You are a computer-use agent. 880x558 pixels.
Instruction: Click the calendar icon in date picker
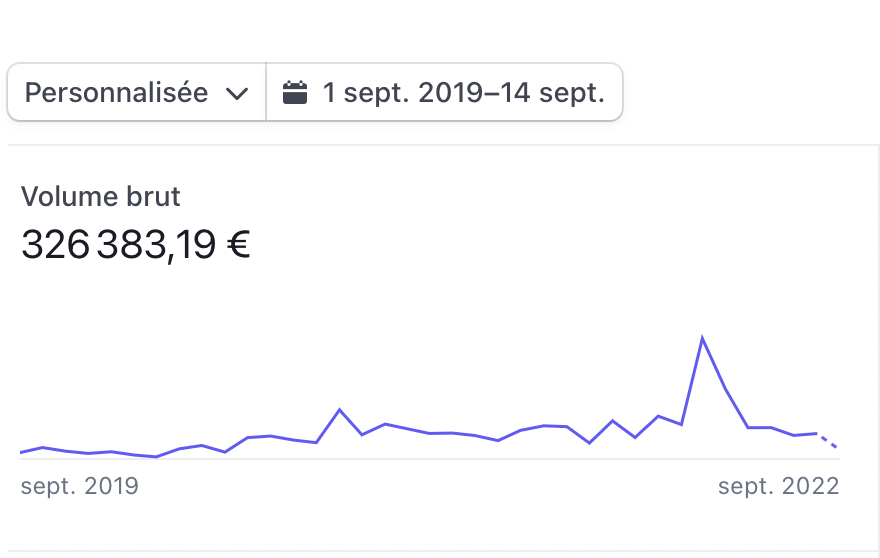click(x=295, y=93)
